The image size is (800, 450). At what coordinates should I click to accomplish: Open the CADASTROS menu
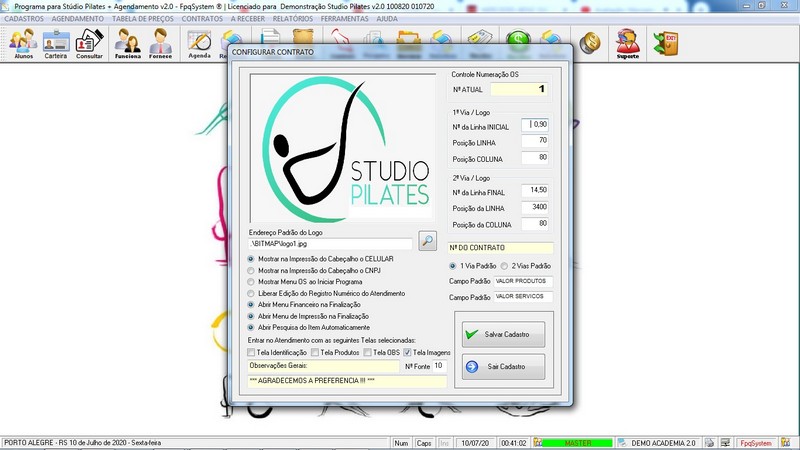(x=24, y=19)
